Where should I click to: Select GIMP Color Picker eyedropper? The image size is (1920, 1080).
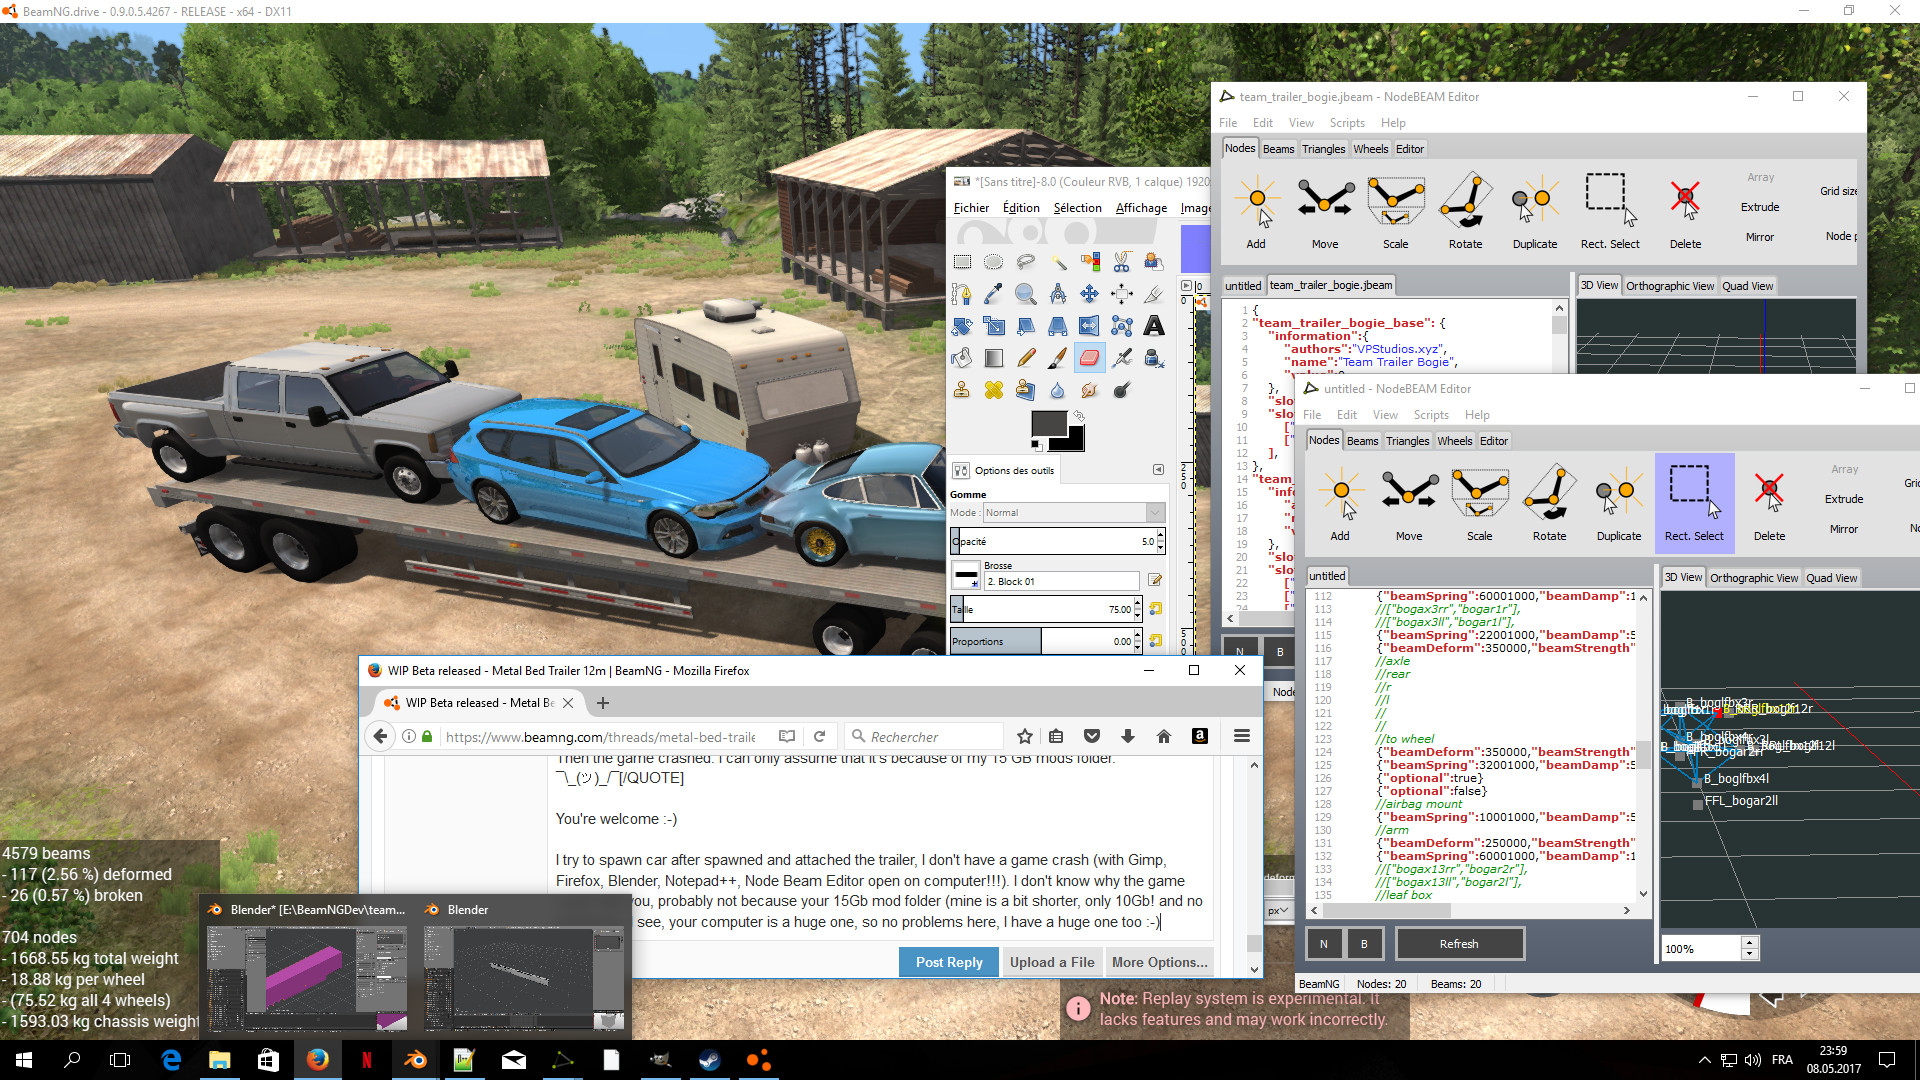point(993,294)
